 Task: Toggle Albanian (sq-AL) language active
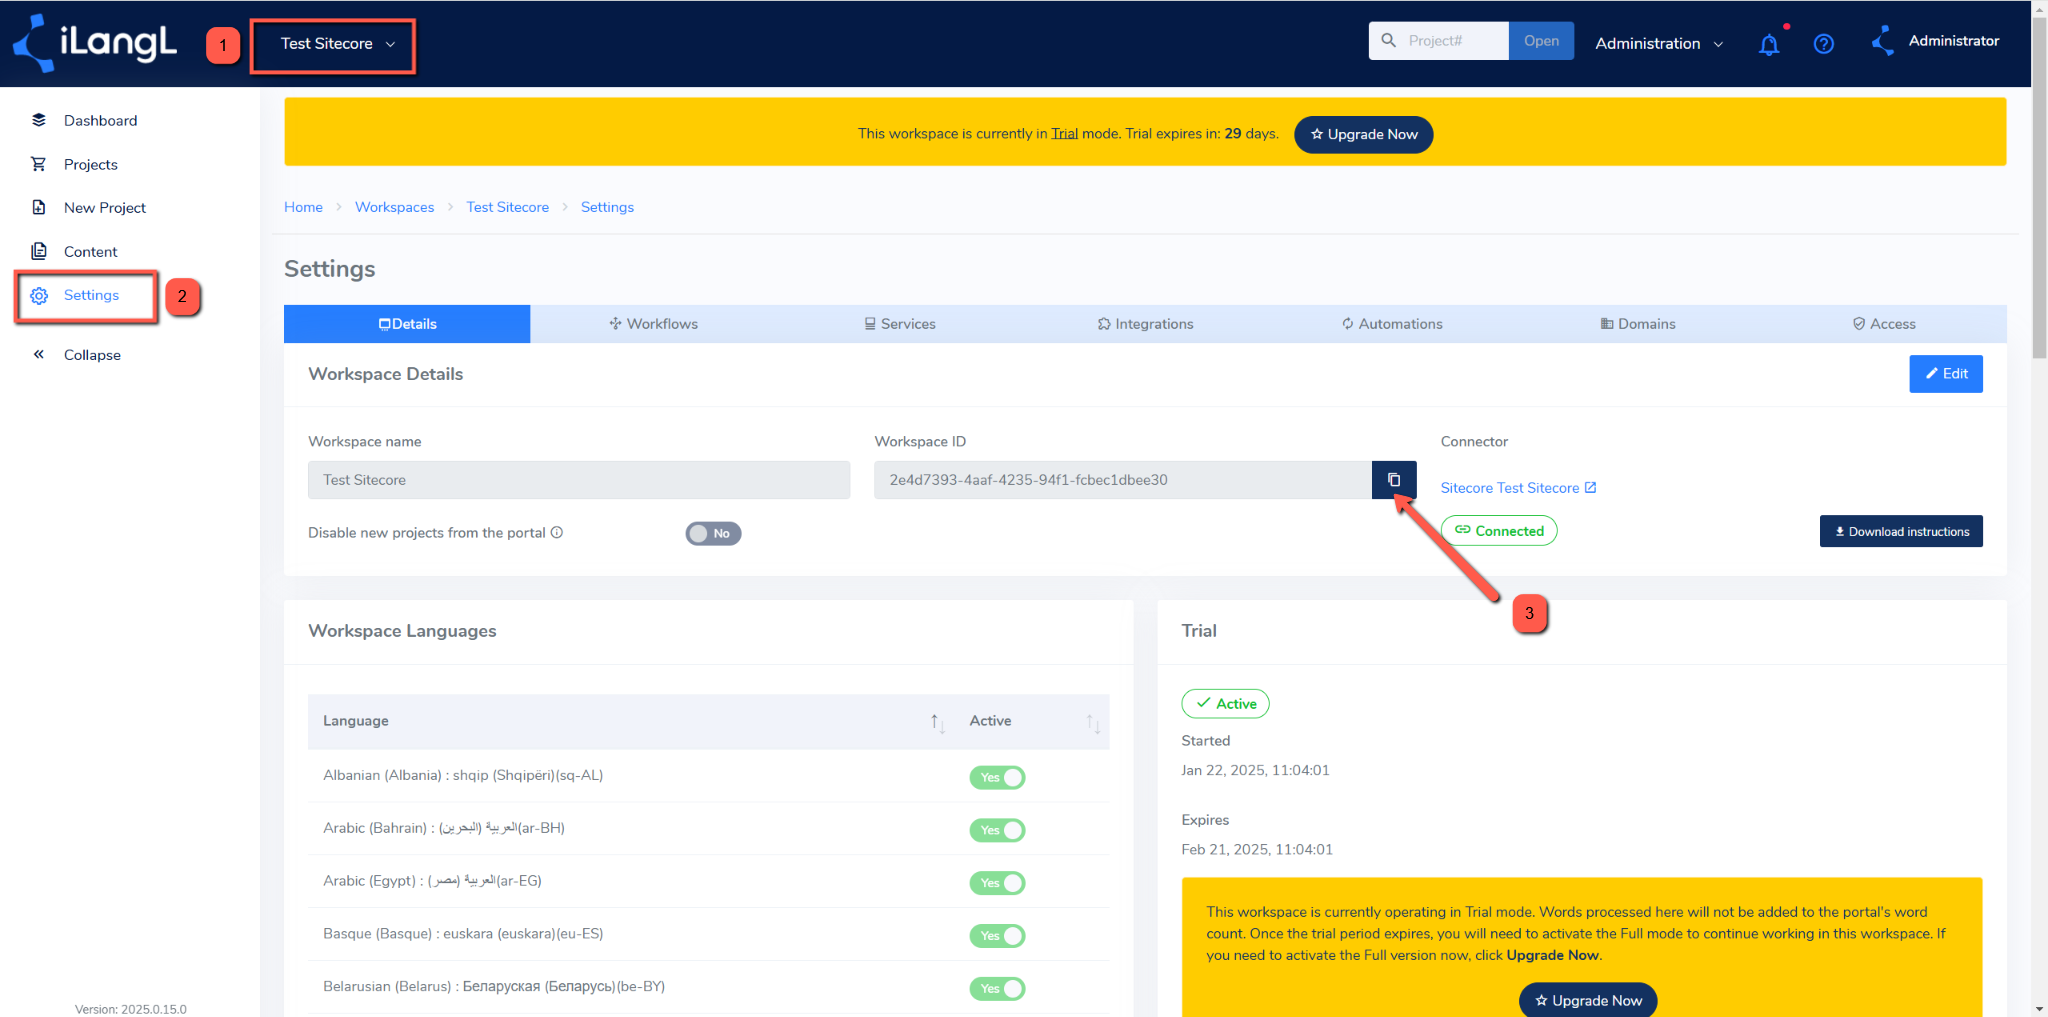tap(997, 777)
